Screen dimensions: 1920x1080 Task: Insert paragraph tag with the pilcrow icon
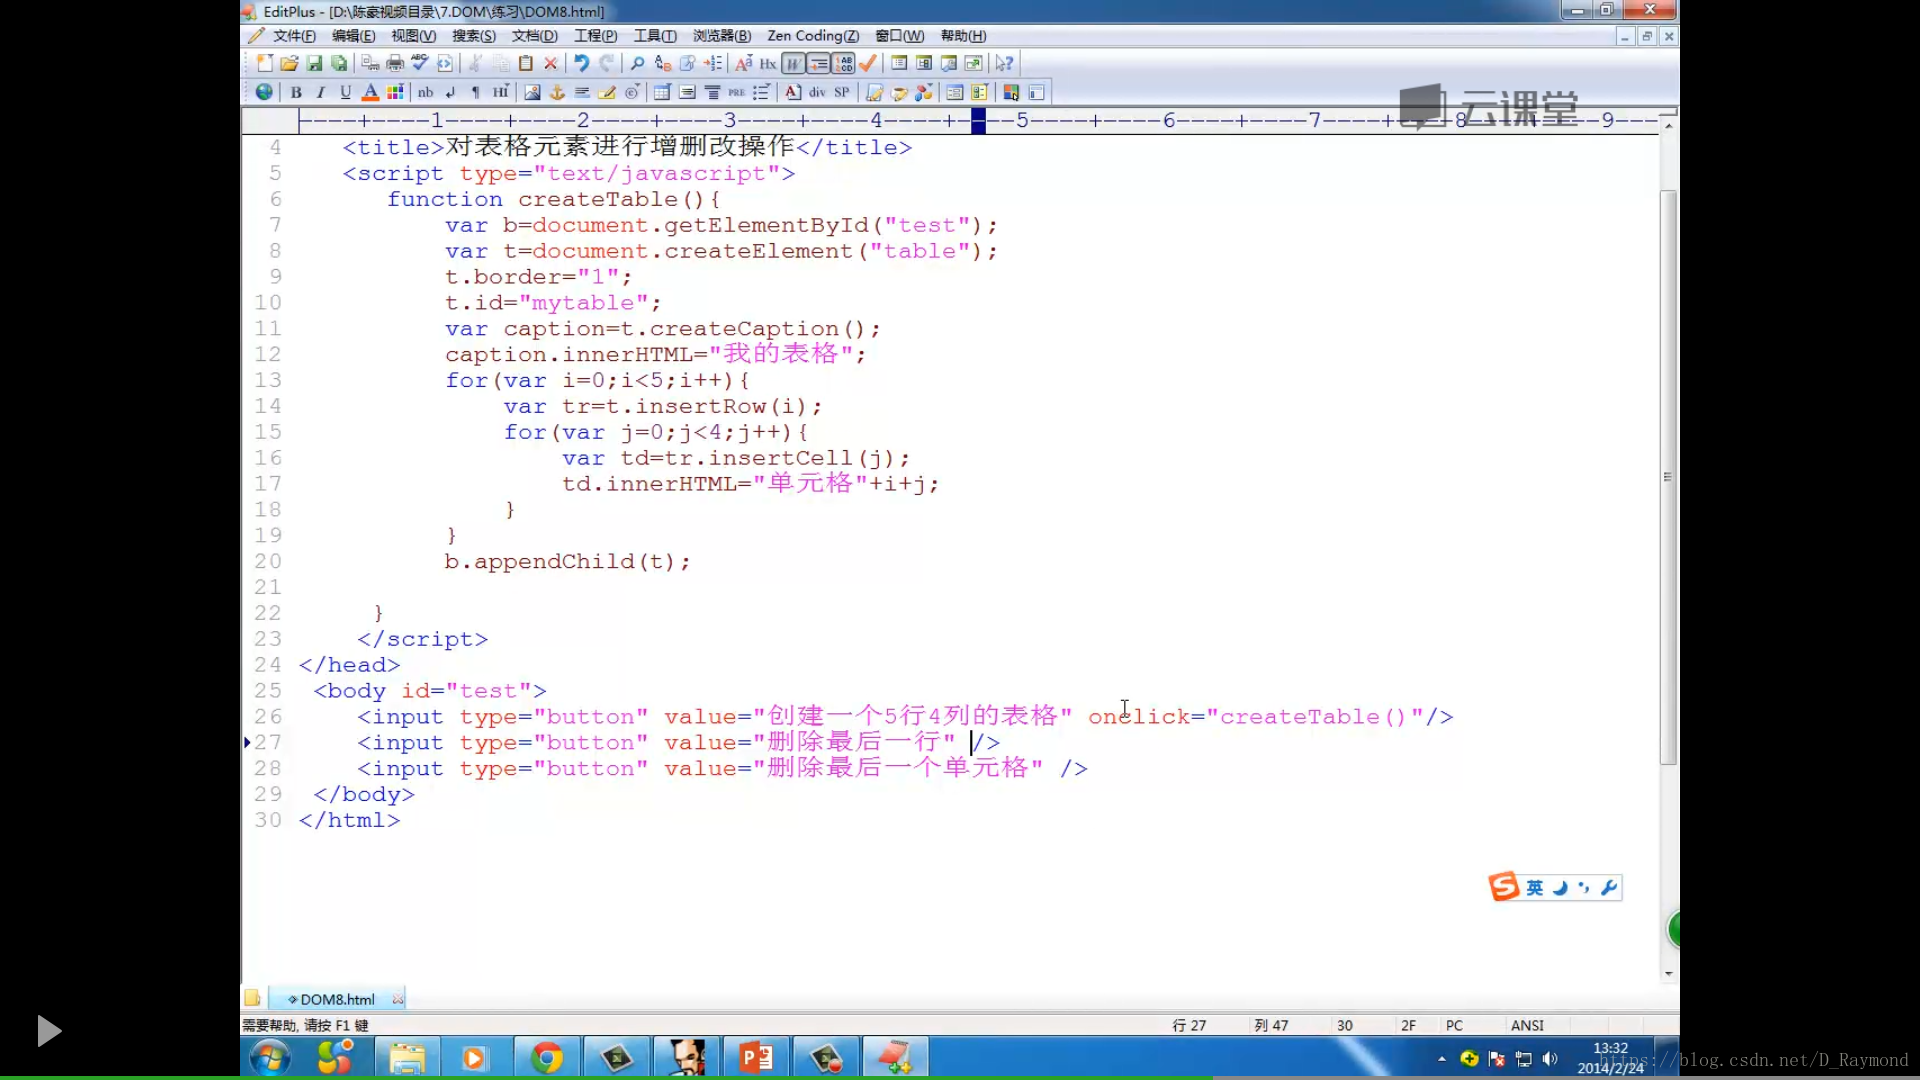(476, 92)
